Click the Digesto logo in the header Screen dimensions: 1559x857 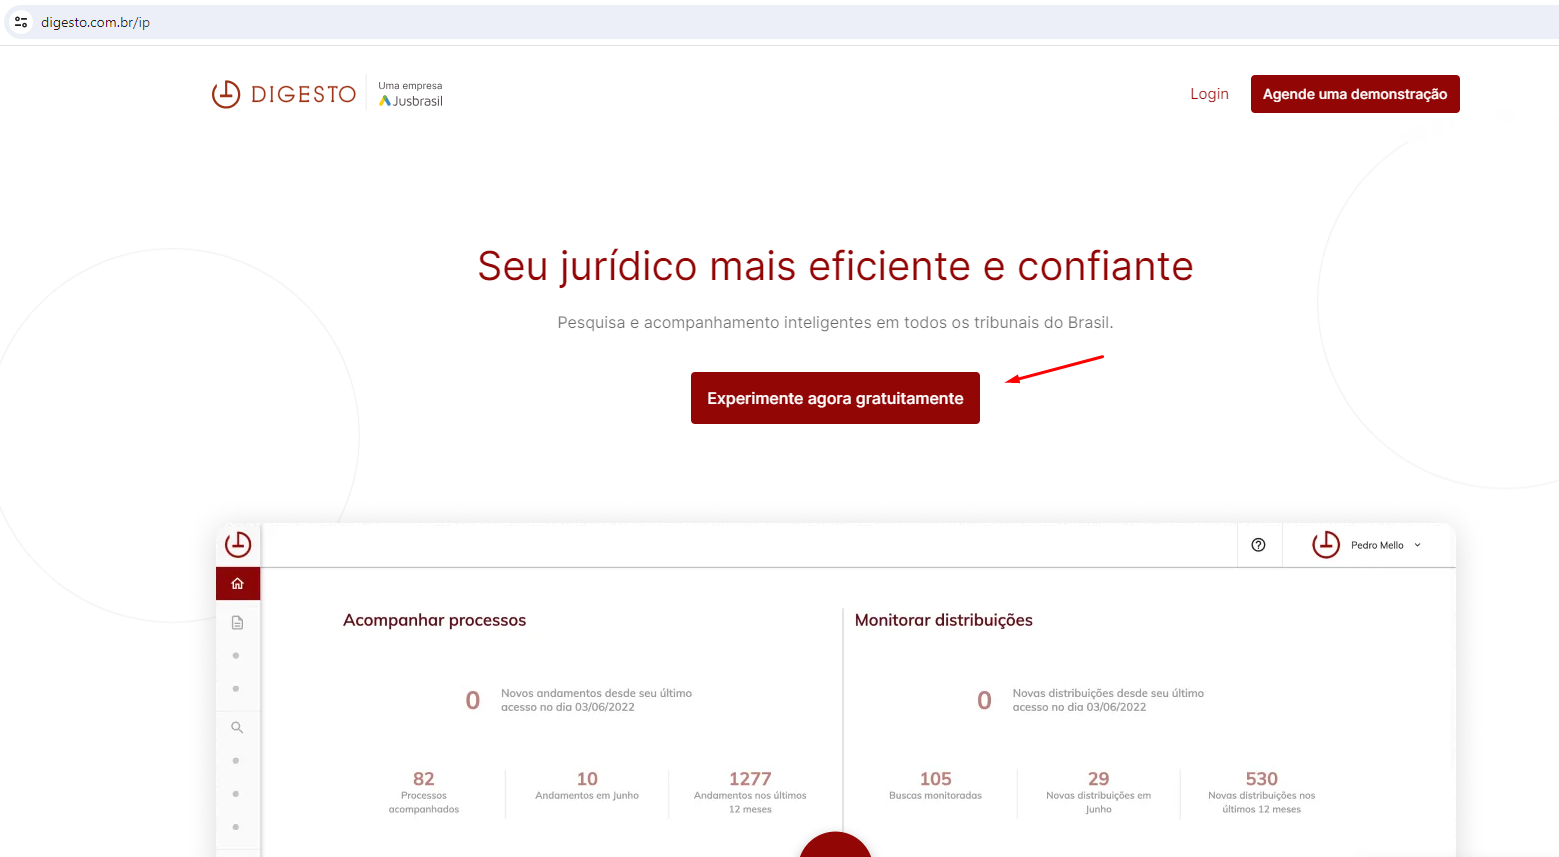[284, 94]
